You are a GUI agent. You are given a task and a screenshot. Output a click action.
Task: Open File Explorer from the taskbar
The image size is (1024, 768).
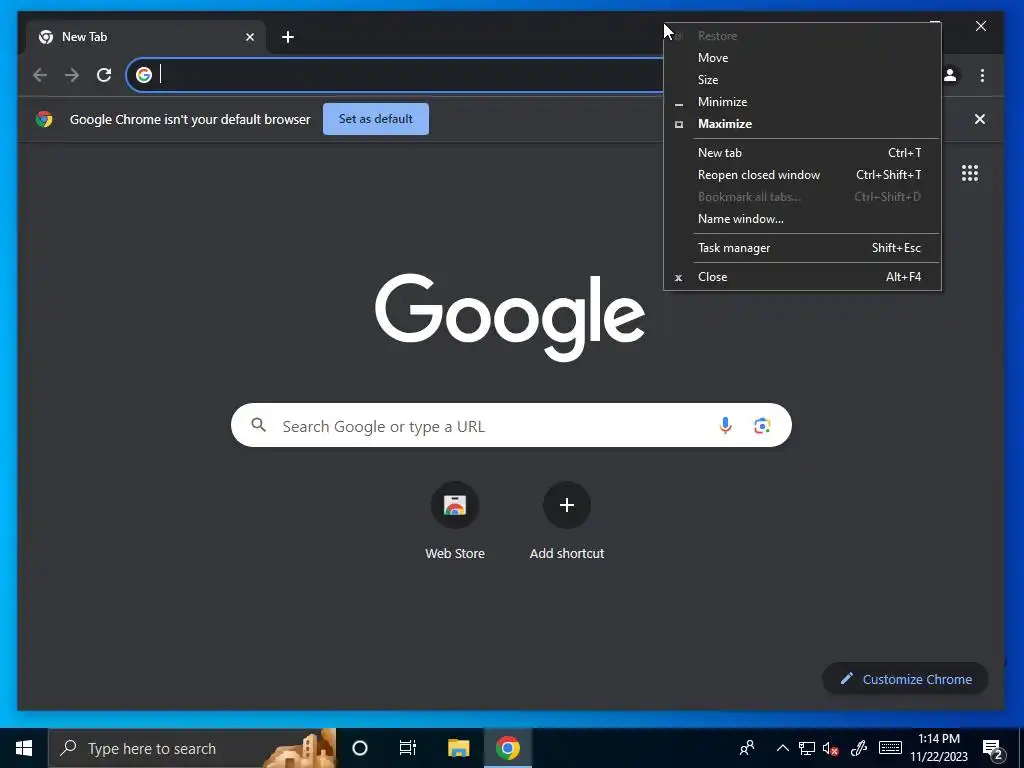[x=458, y=748]
